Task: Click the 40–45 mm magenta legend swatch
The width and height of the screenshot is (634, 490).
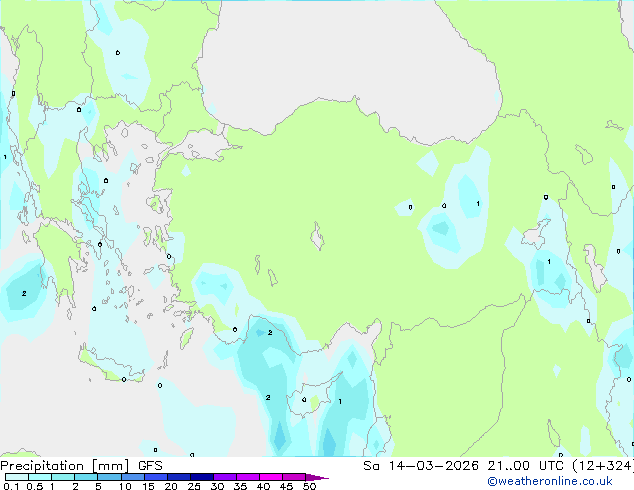Action: pos(271,477)
